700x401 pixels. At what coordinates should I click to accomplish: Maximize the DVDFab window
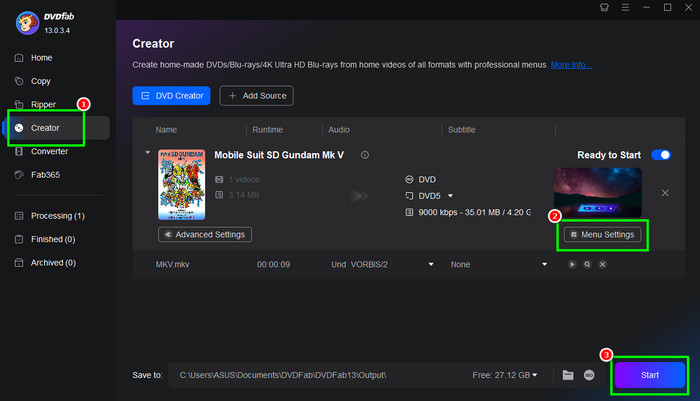coord(667,7)
